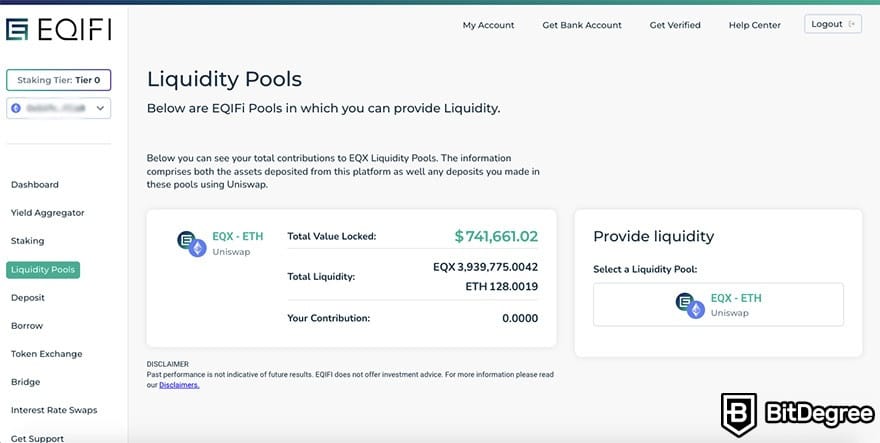The width and height of the screenshot is (880, 443).
Task: Open Token Exchange in the sidebar
Action: 47,354
